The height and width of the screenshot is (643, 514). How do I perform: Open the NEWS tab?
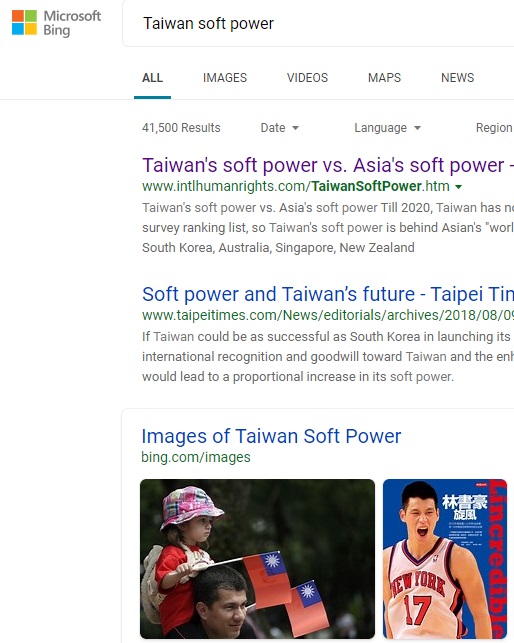457,78
